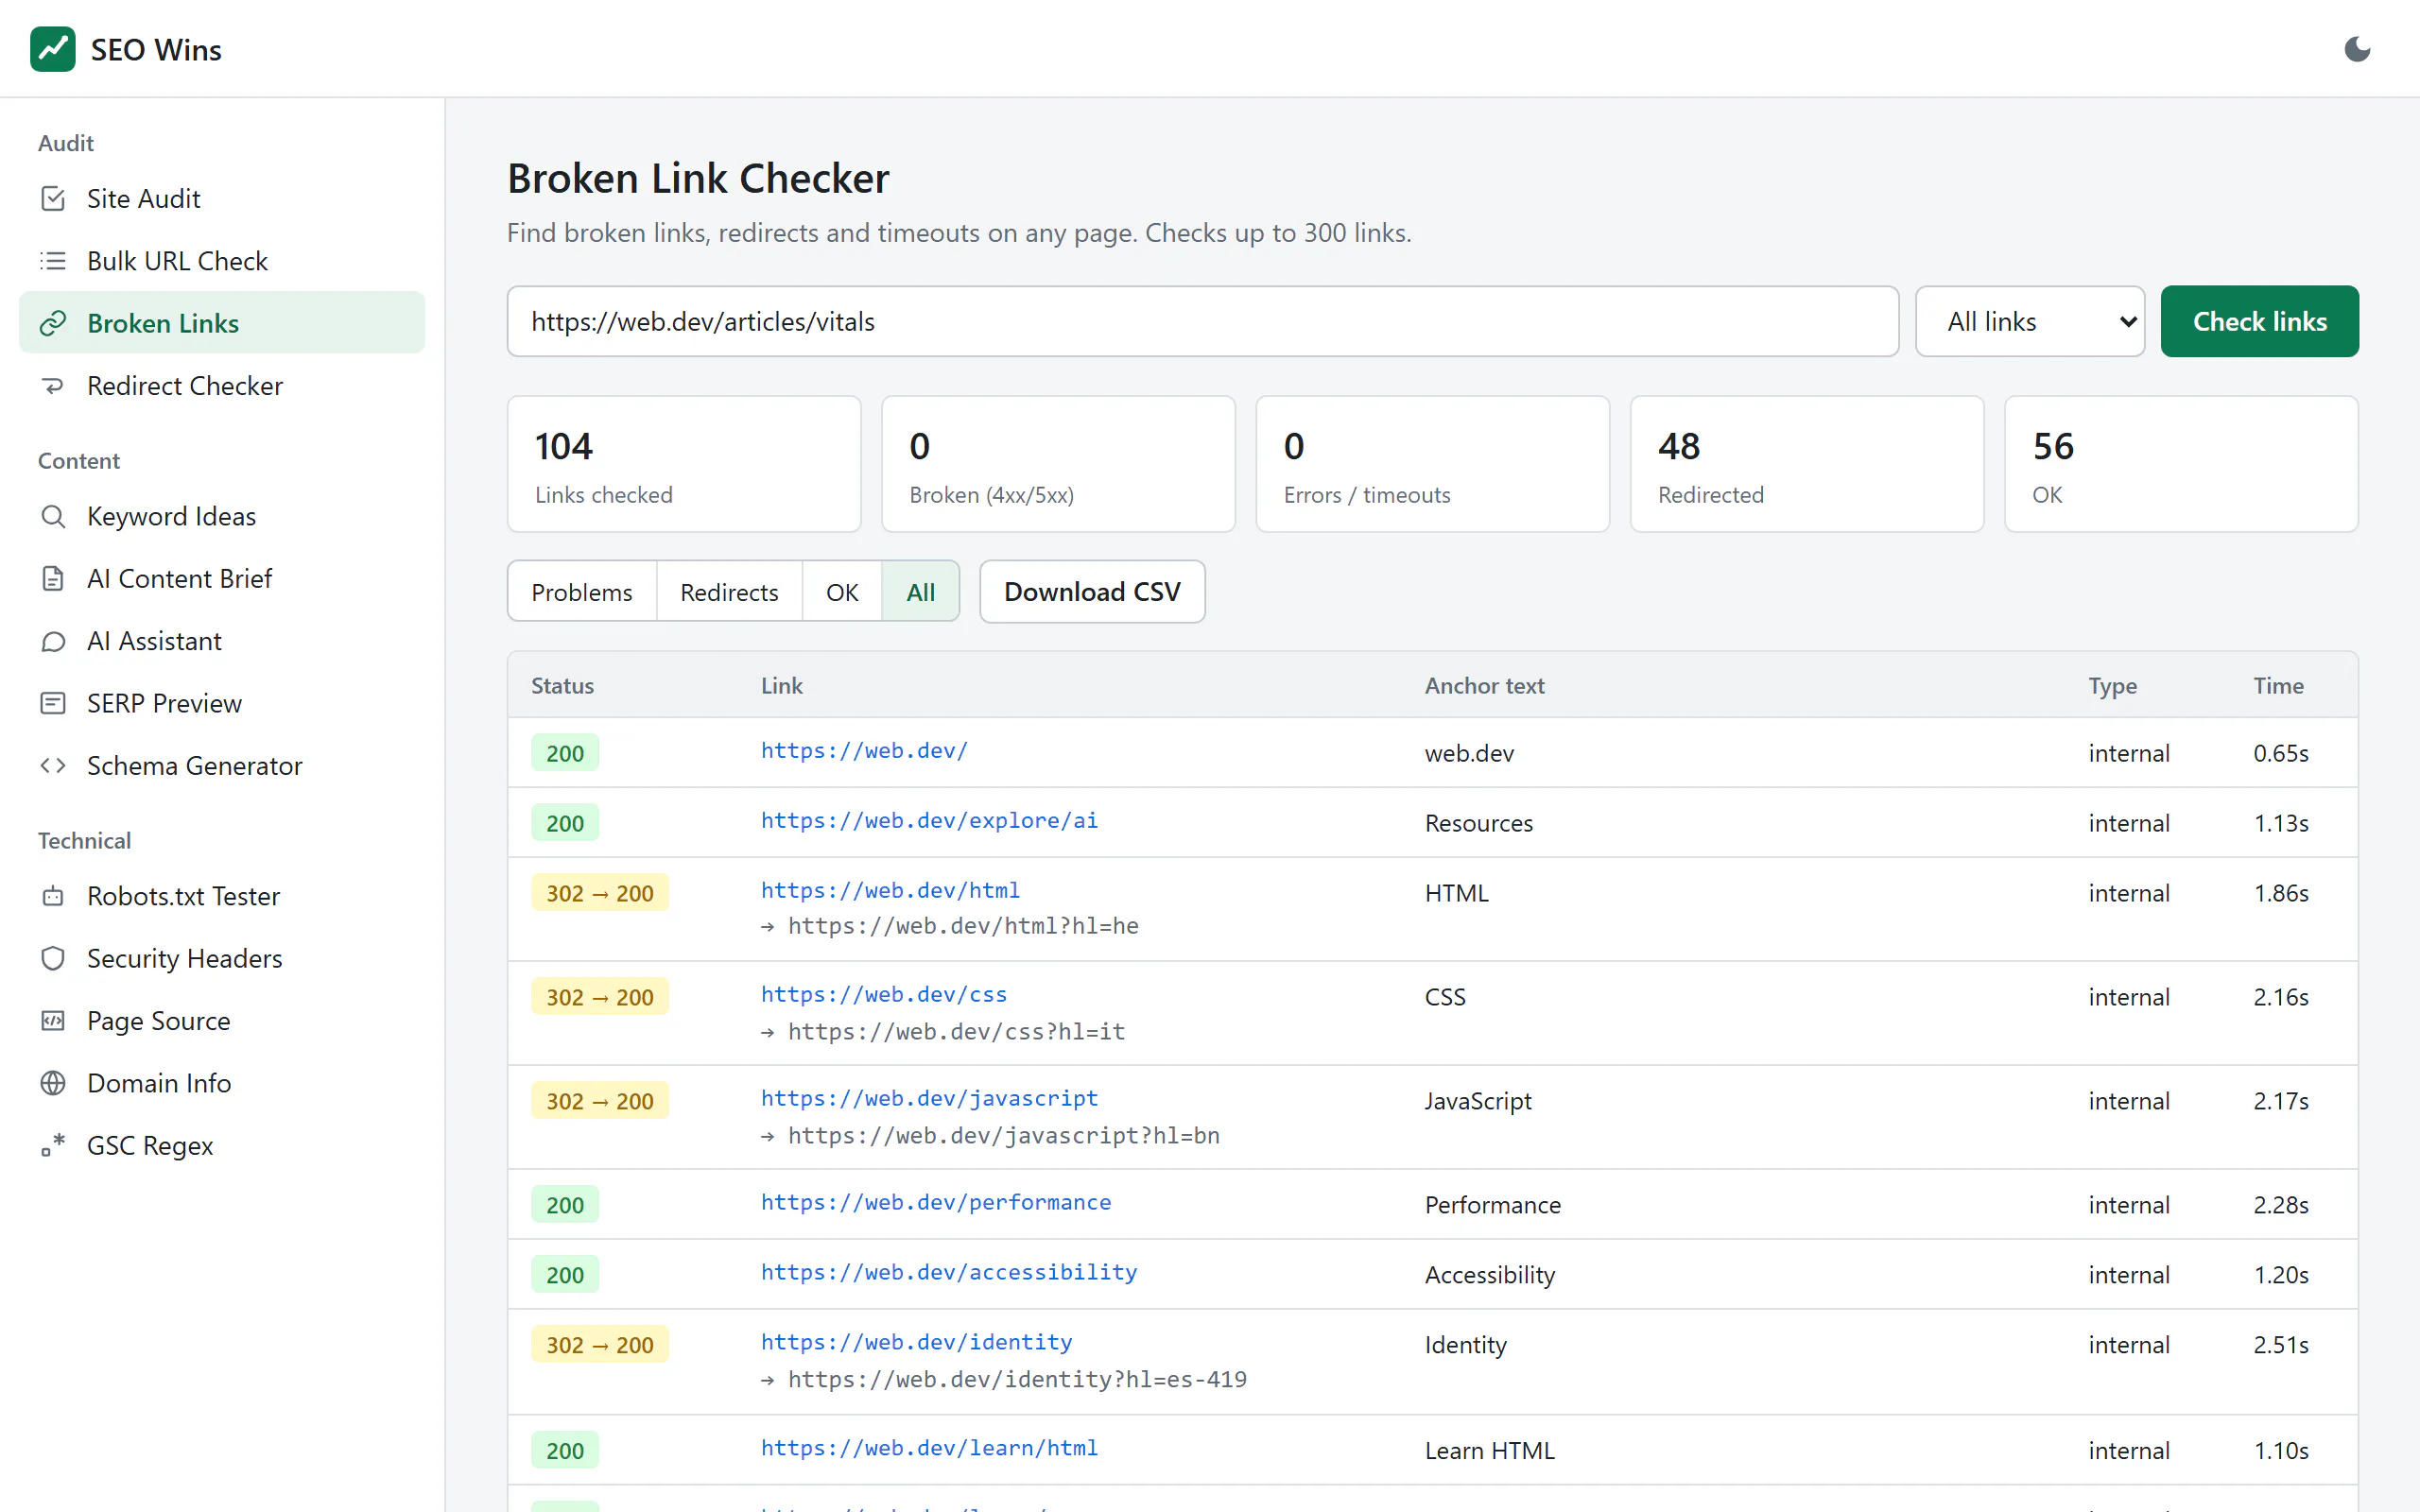2420x1512 pixels.
Task: Click the Security Headers shield icon
Action: click(x=53, y=958)
